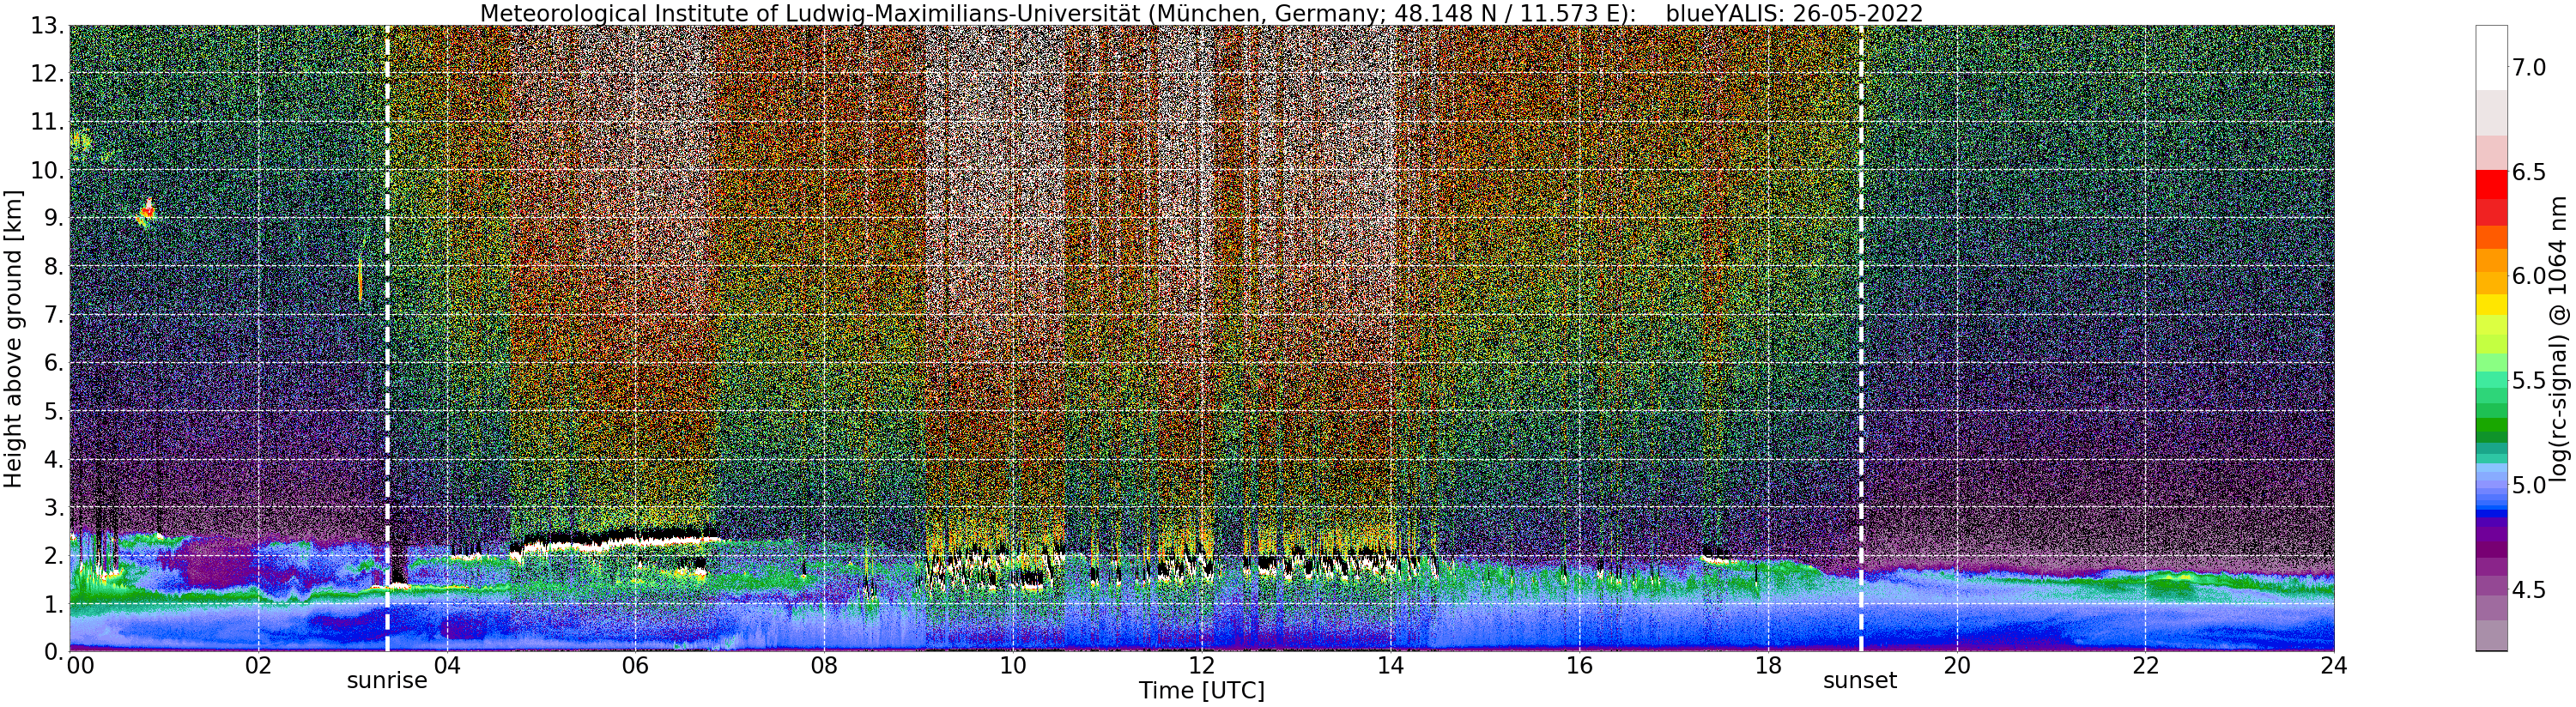2576x707 pixels.
Task: Click the y-axis tick label '2.'
Action: pos(53,555)
